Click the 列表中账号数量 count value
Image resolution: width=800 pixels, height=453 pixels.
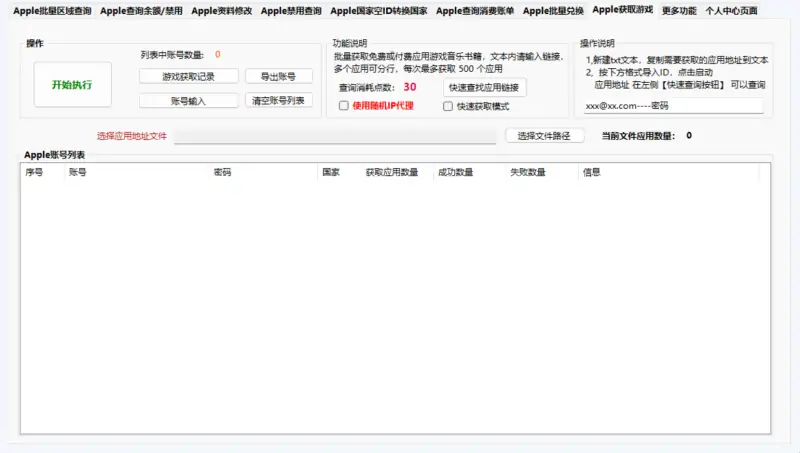pyautogui.click(x=218, y=55)
